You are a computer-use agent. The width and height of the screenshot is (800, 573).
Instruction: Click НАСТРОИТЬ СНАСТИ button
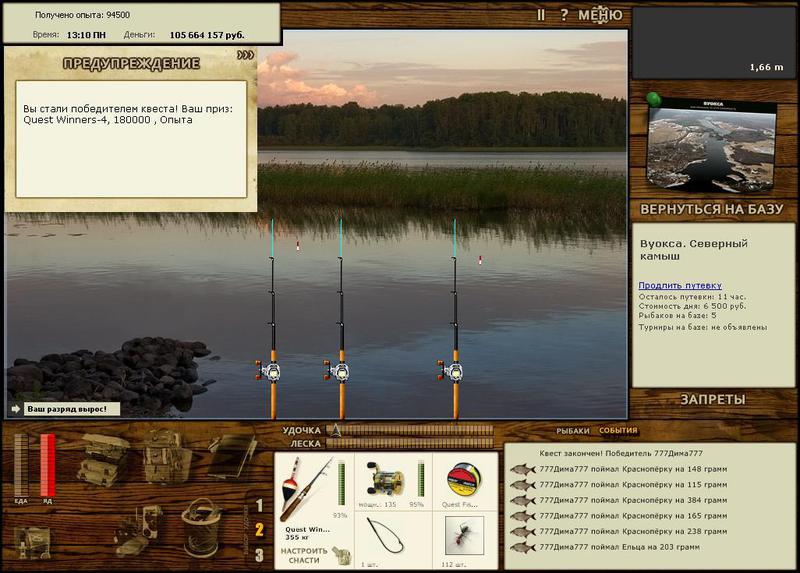(x=304, y=556)
